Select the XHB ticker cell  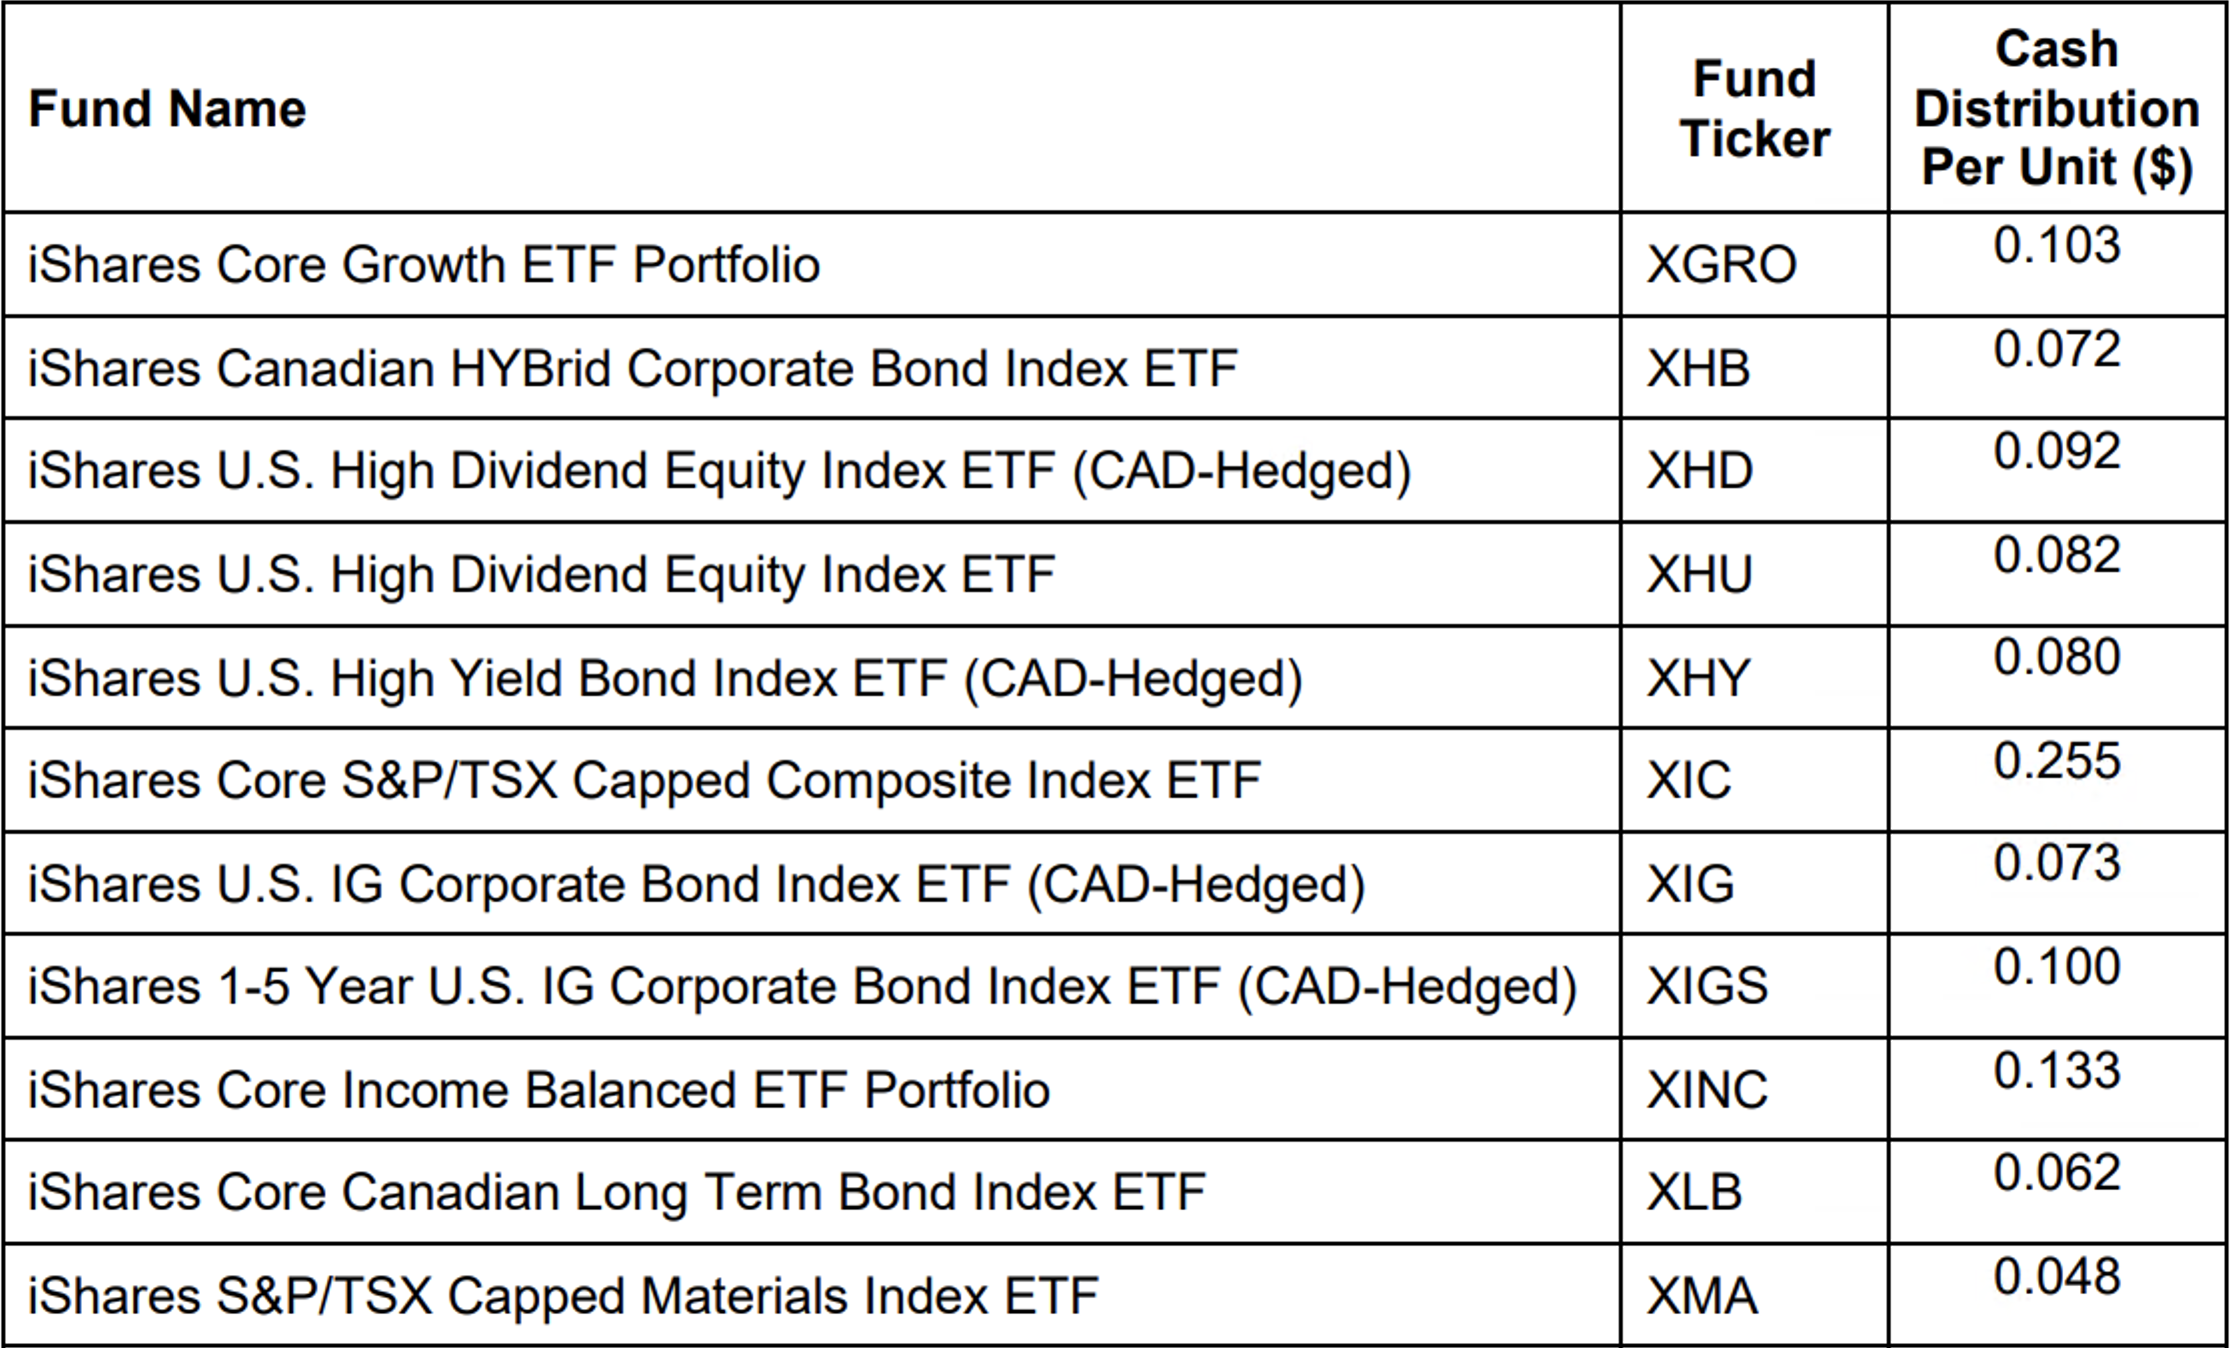click(1698, 369)
